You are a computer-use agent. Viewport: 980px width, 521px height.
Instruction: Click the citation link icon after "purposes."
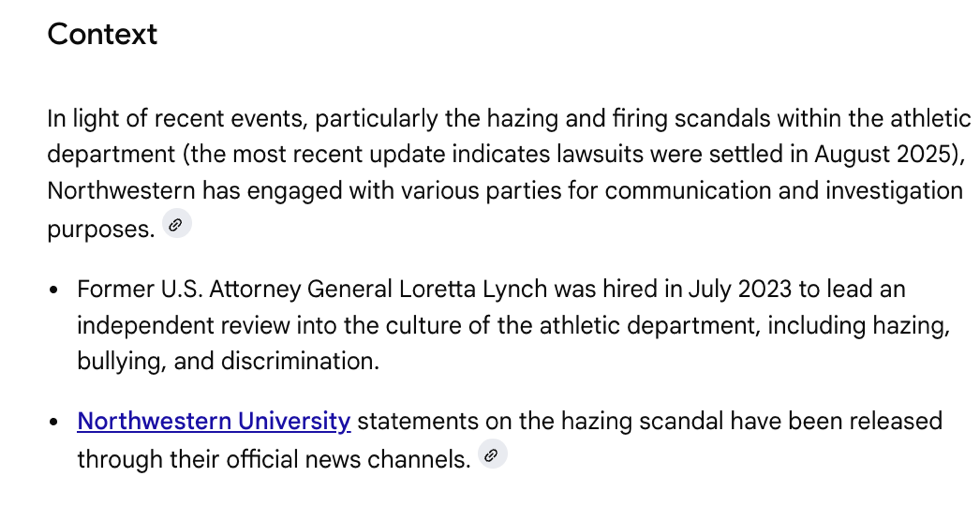click(x=176, y=226)
